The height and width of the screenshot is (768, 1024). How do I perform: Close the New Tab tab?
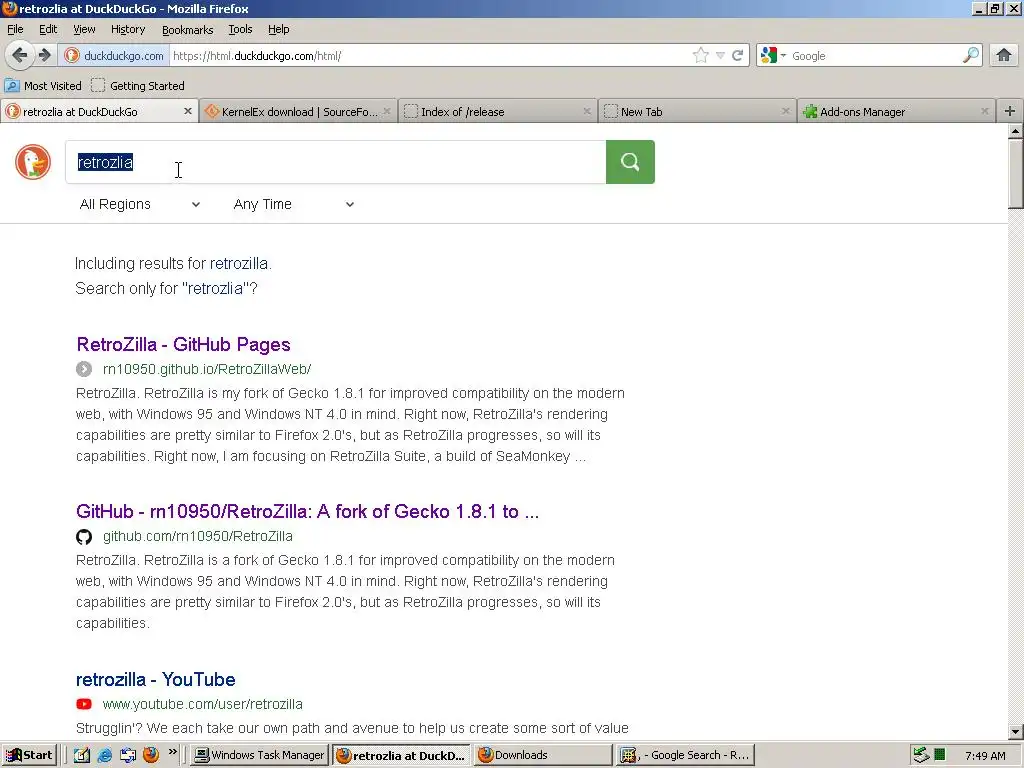[x=786, y=112]
